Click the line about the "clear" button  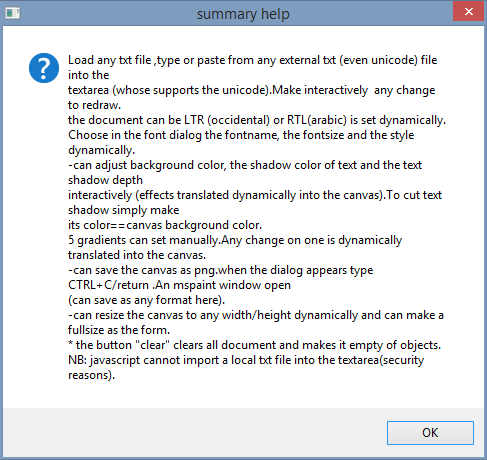(x=254, y=345)
